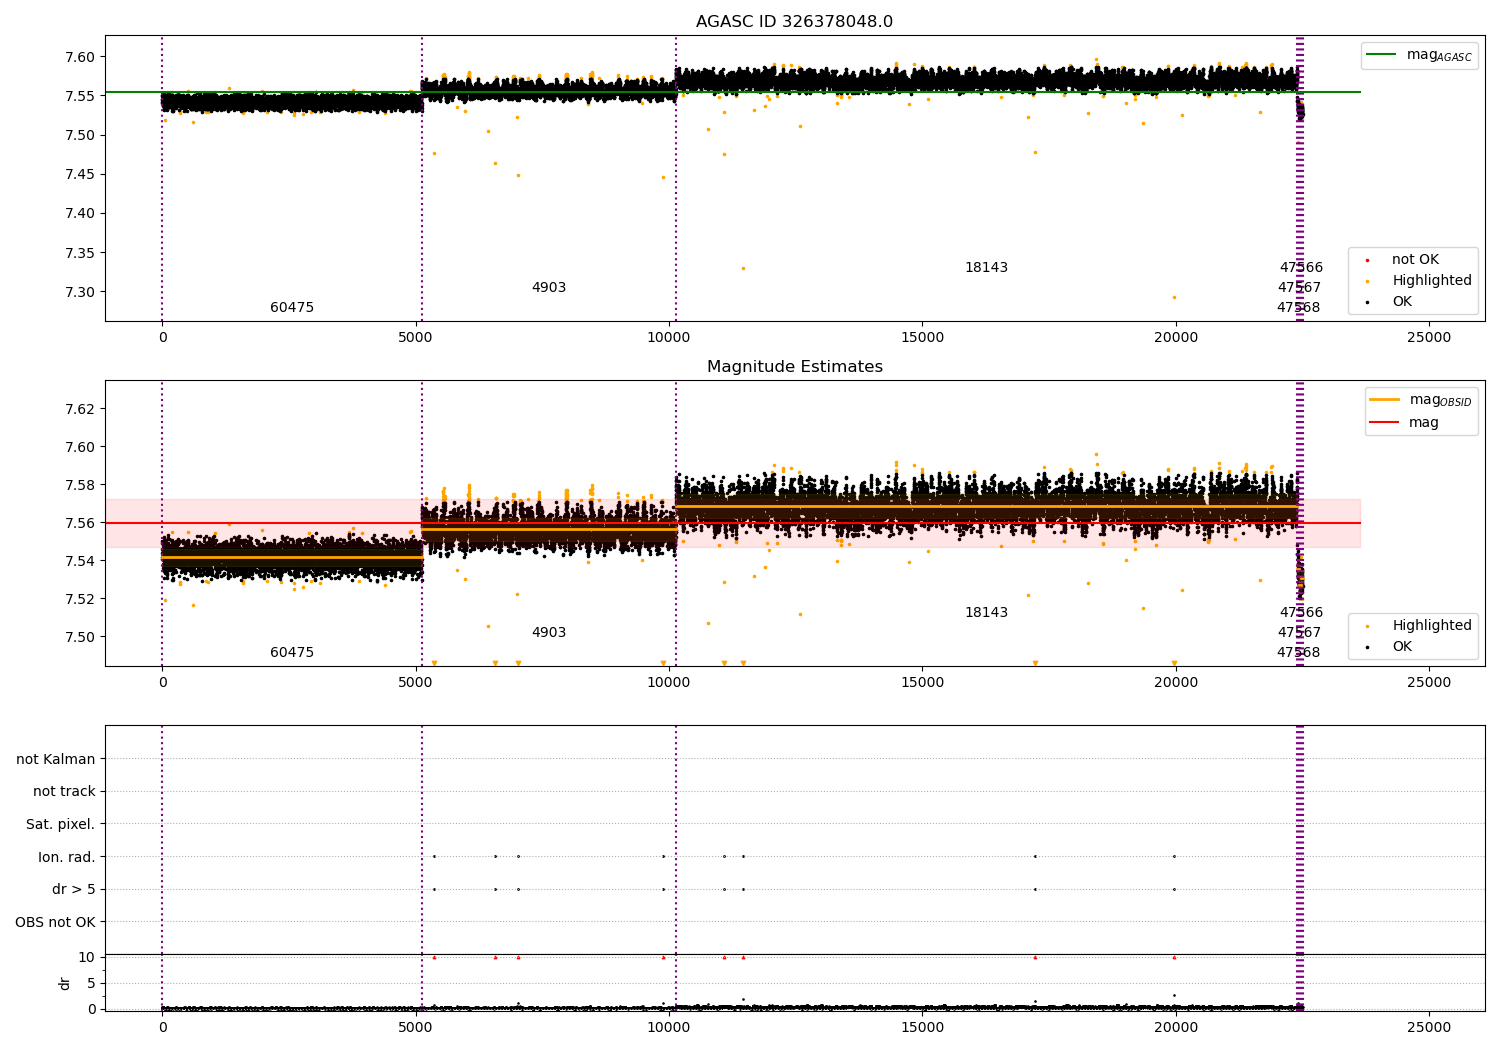Screen dimensions: 1500x1050
Task: Click obsid label 47568 in Magnitude Estimates plot
Action: click(1298, 653)
